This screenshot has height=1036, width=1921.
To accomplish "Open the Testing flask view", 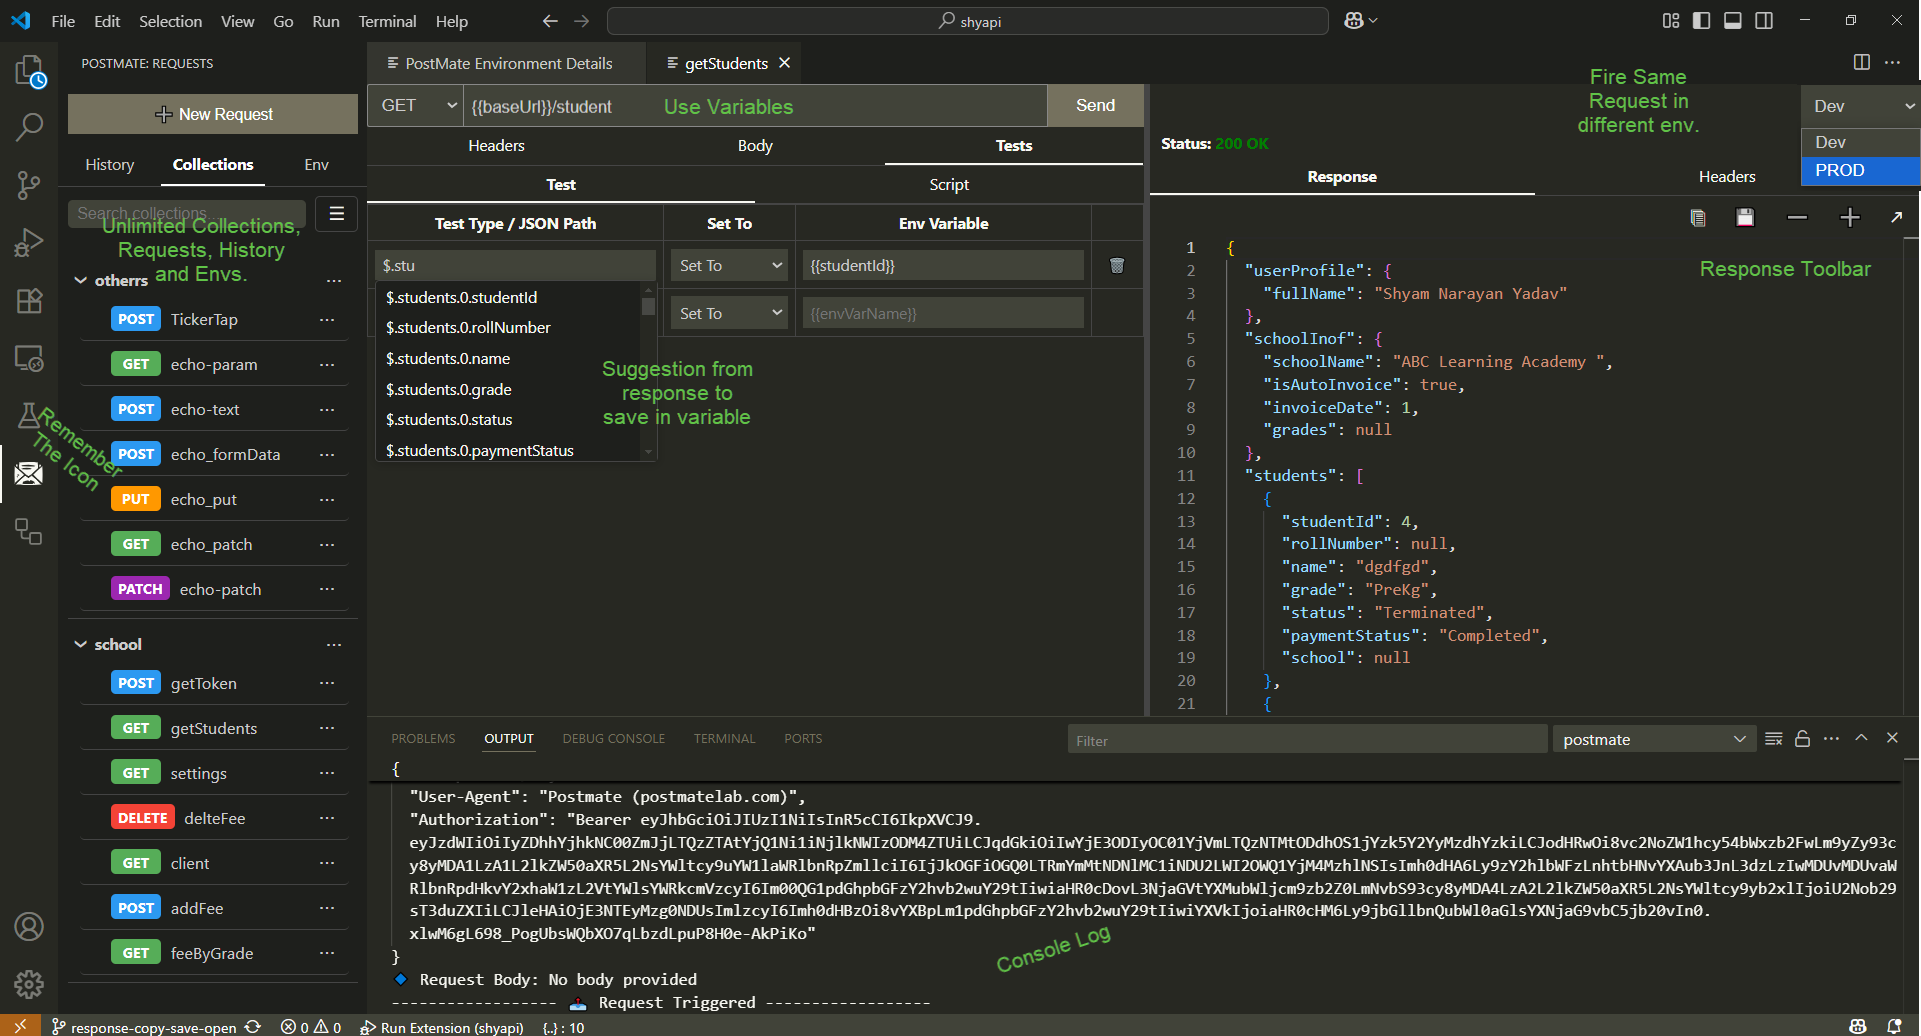I will pyautogui.click(x=29, y=415).
